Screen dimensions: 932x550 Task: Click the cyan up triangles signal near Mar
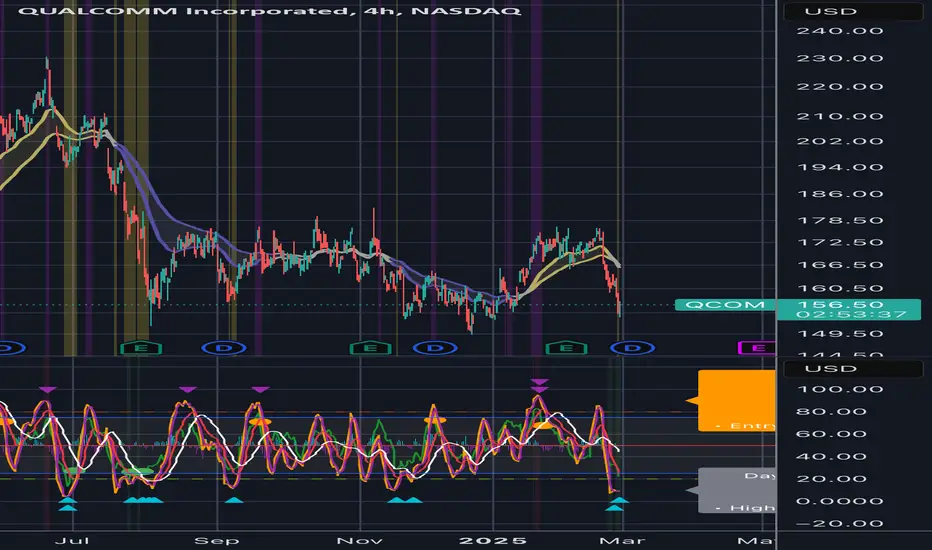(616, 504)
